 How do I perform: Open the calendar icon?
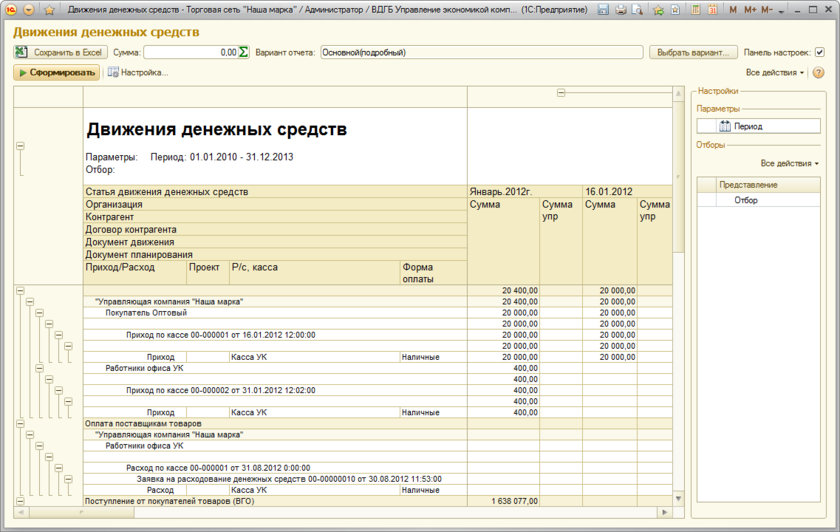pos(710,10)
